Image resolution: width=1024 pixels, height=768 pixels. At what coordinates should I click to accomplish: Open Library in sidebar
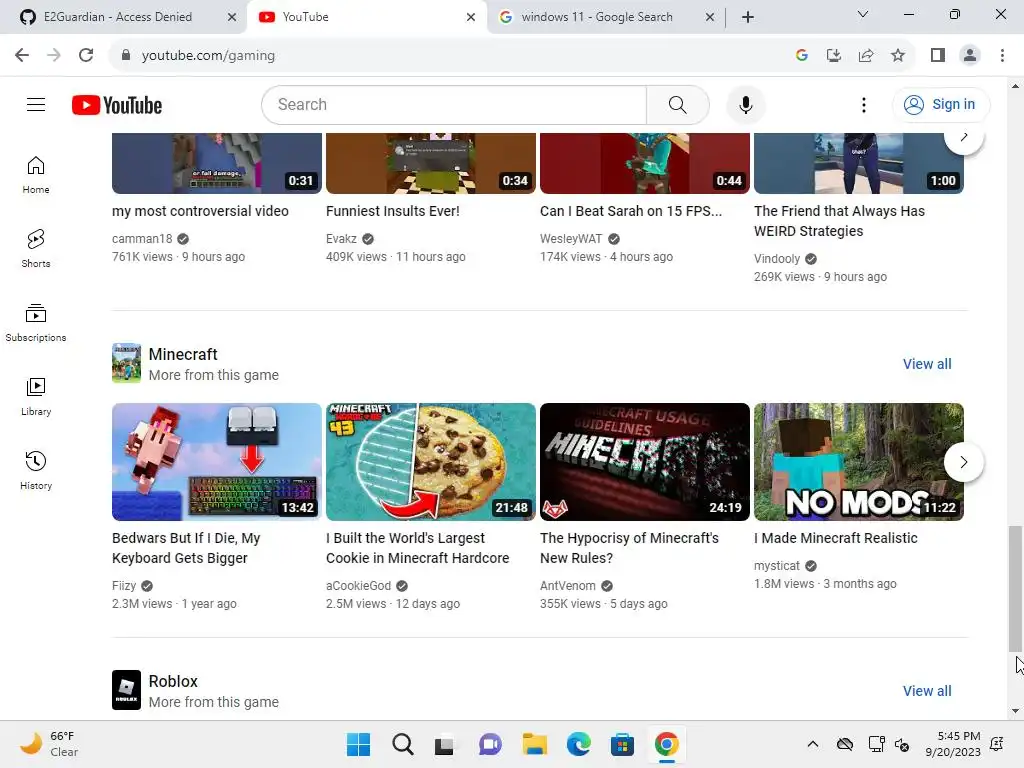tap(36, 396)
